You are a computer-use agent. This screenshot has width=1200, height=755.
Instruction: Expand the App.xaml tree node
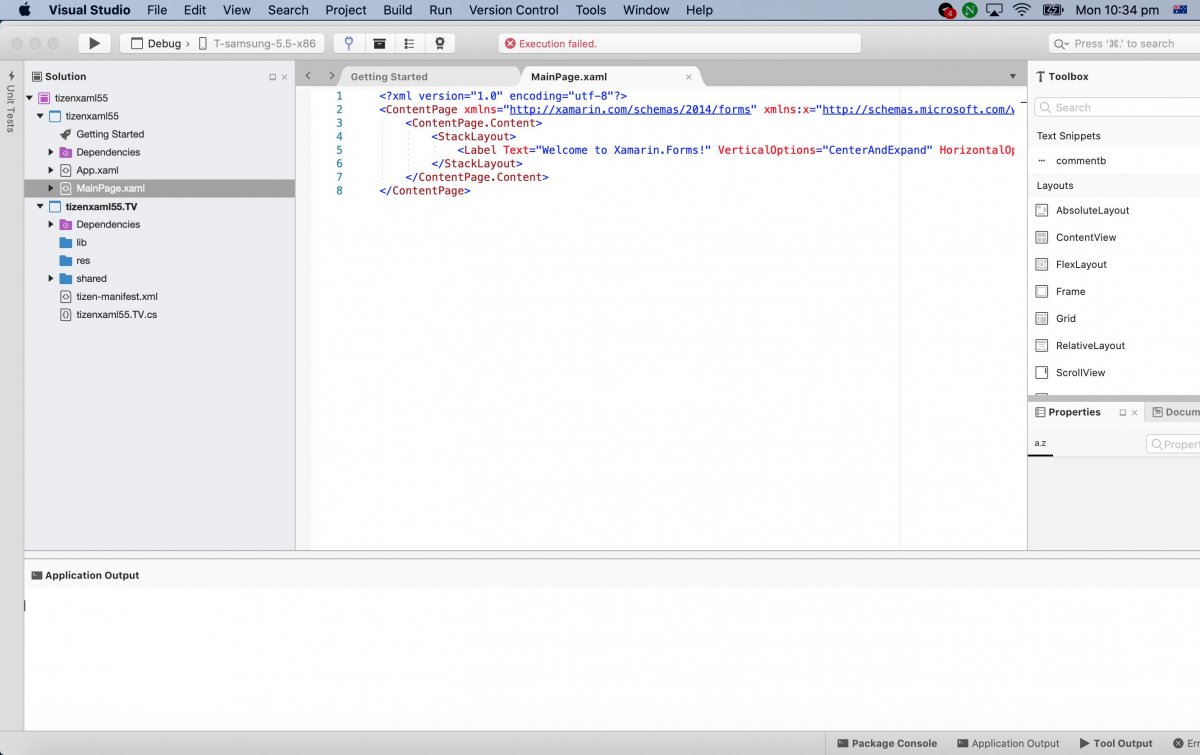pos(51,171)
